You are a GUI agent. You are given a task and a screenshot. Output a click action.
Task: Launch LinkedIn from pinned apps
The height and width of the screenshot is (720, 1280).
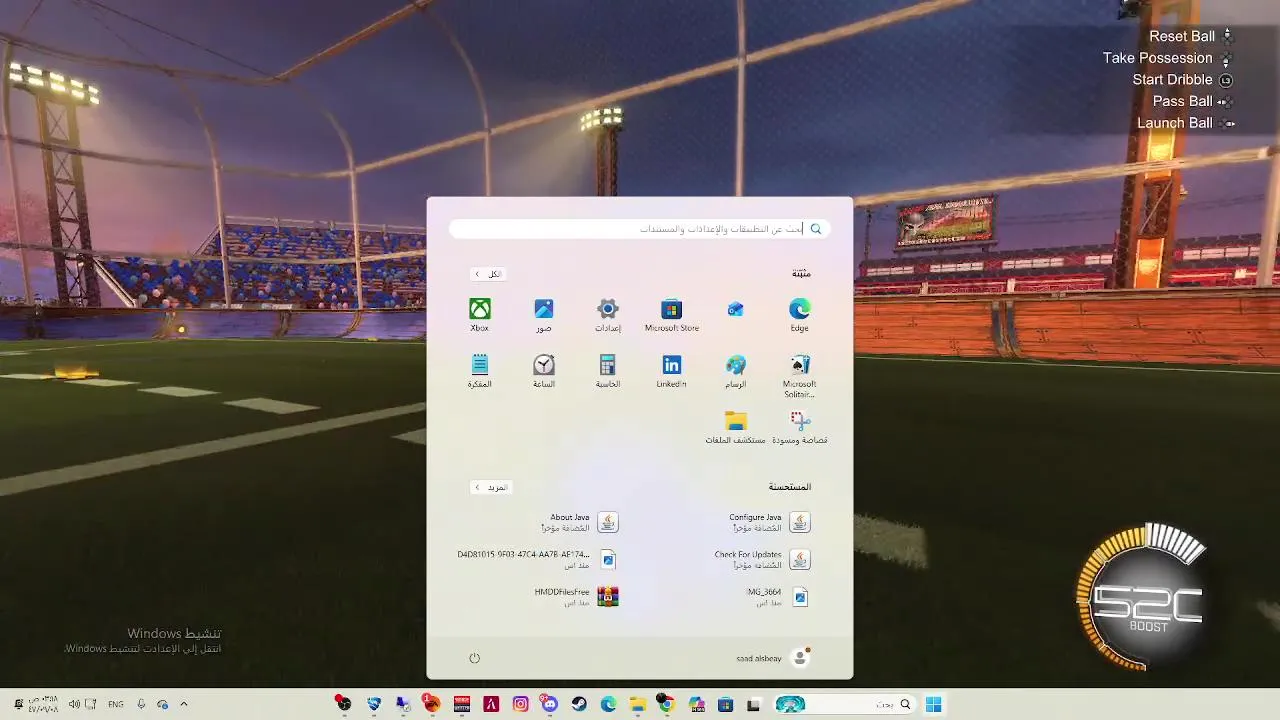[x=672, y=370]
